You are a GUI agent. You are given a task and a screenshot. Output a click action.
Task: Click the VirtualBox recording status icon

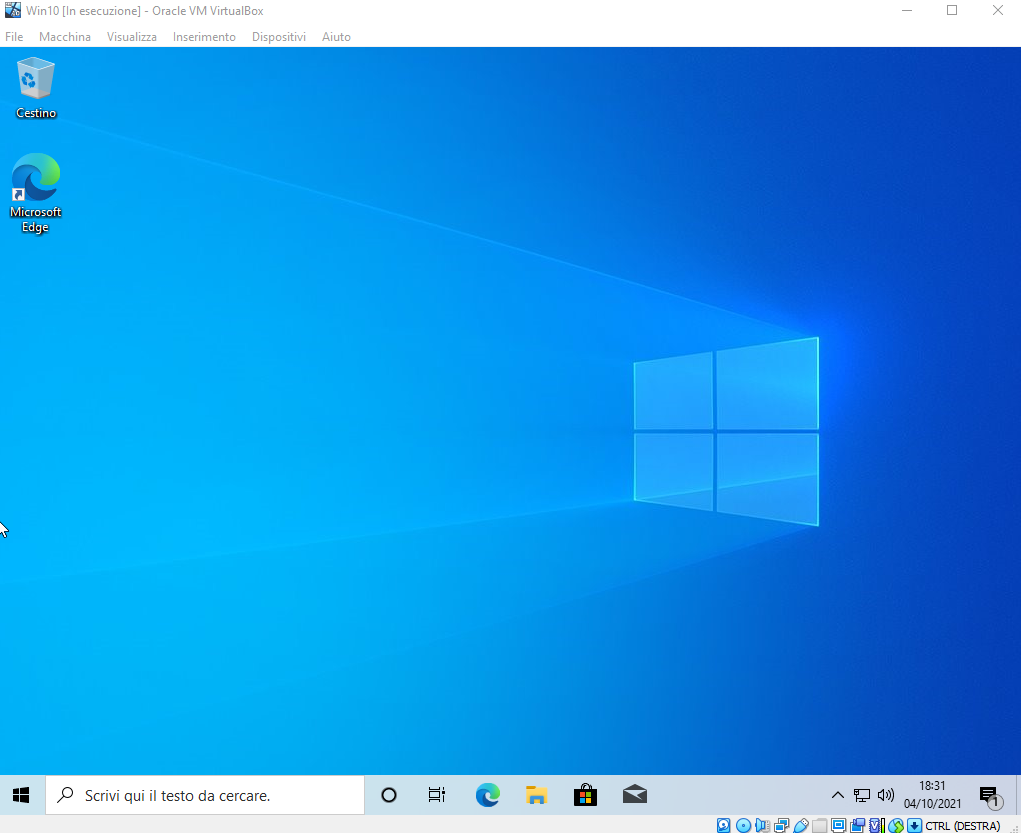click(858, 825)
